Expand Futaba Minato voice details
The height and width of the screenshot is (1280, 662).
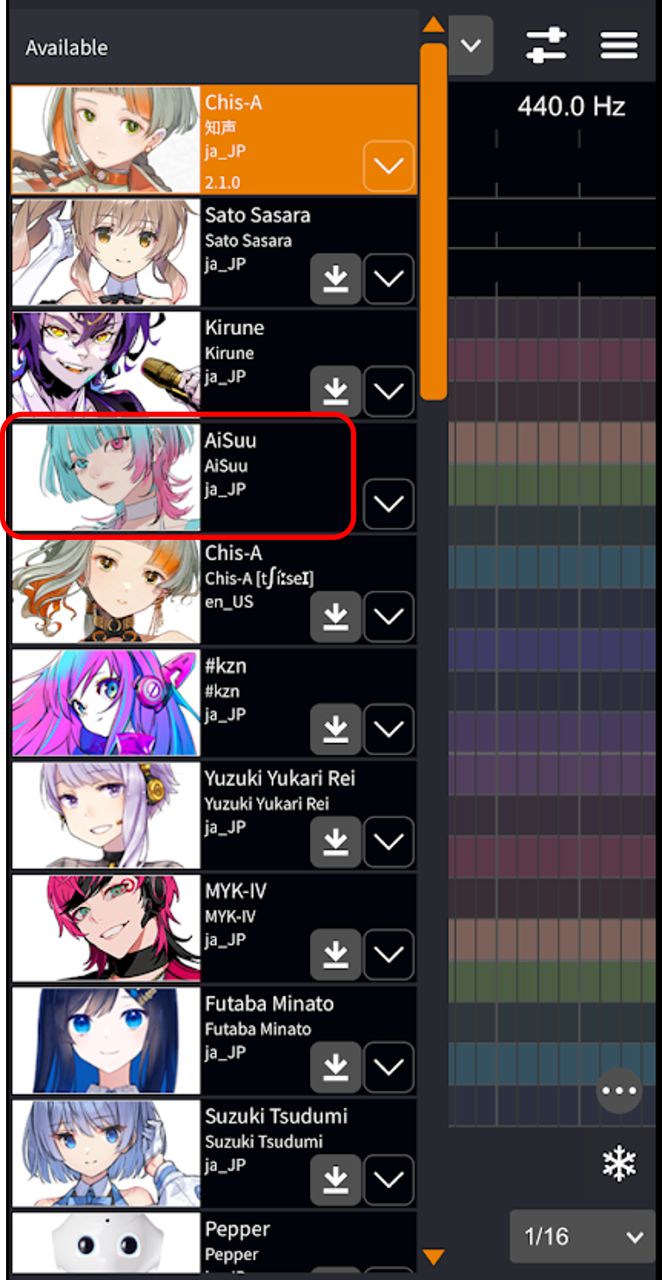tap(389, 1068)
